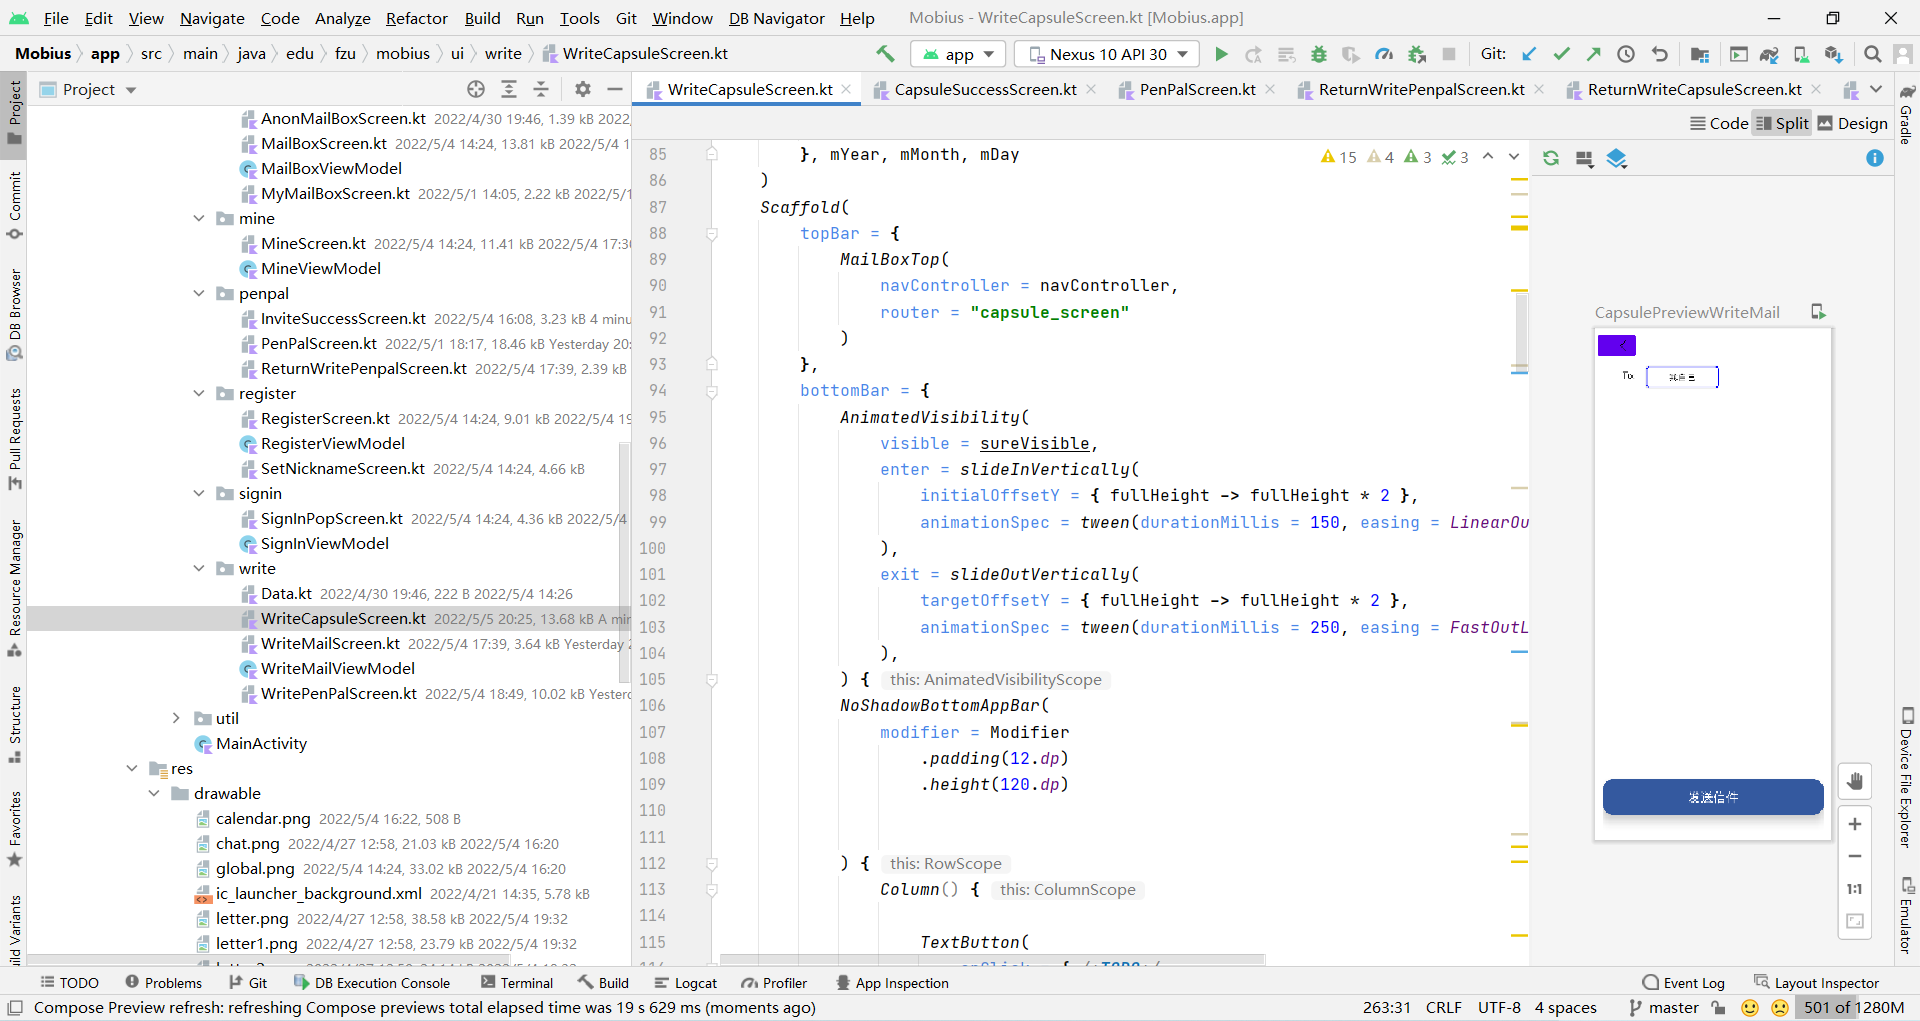
Task: Collapse the write folder
Action: [199, 568]
